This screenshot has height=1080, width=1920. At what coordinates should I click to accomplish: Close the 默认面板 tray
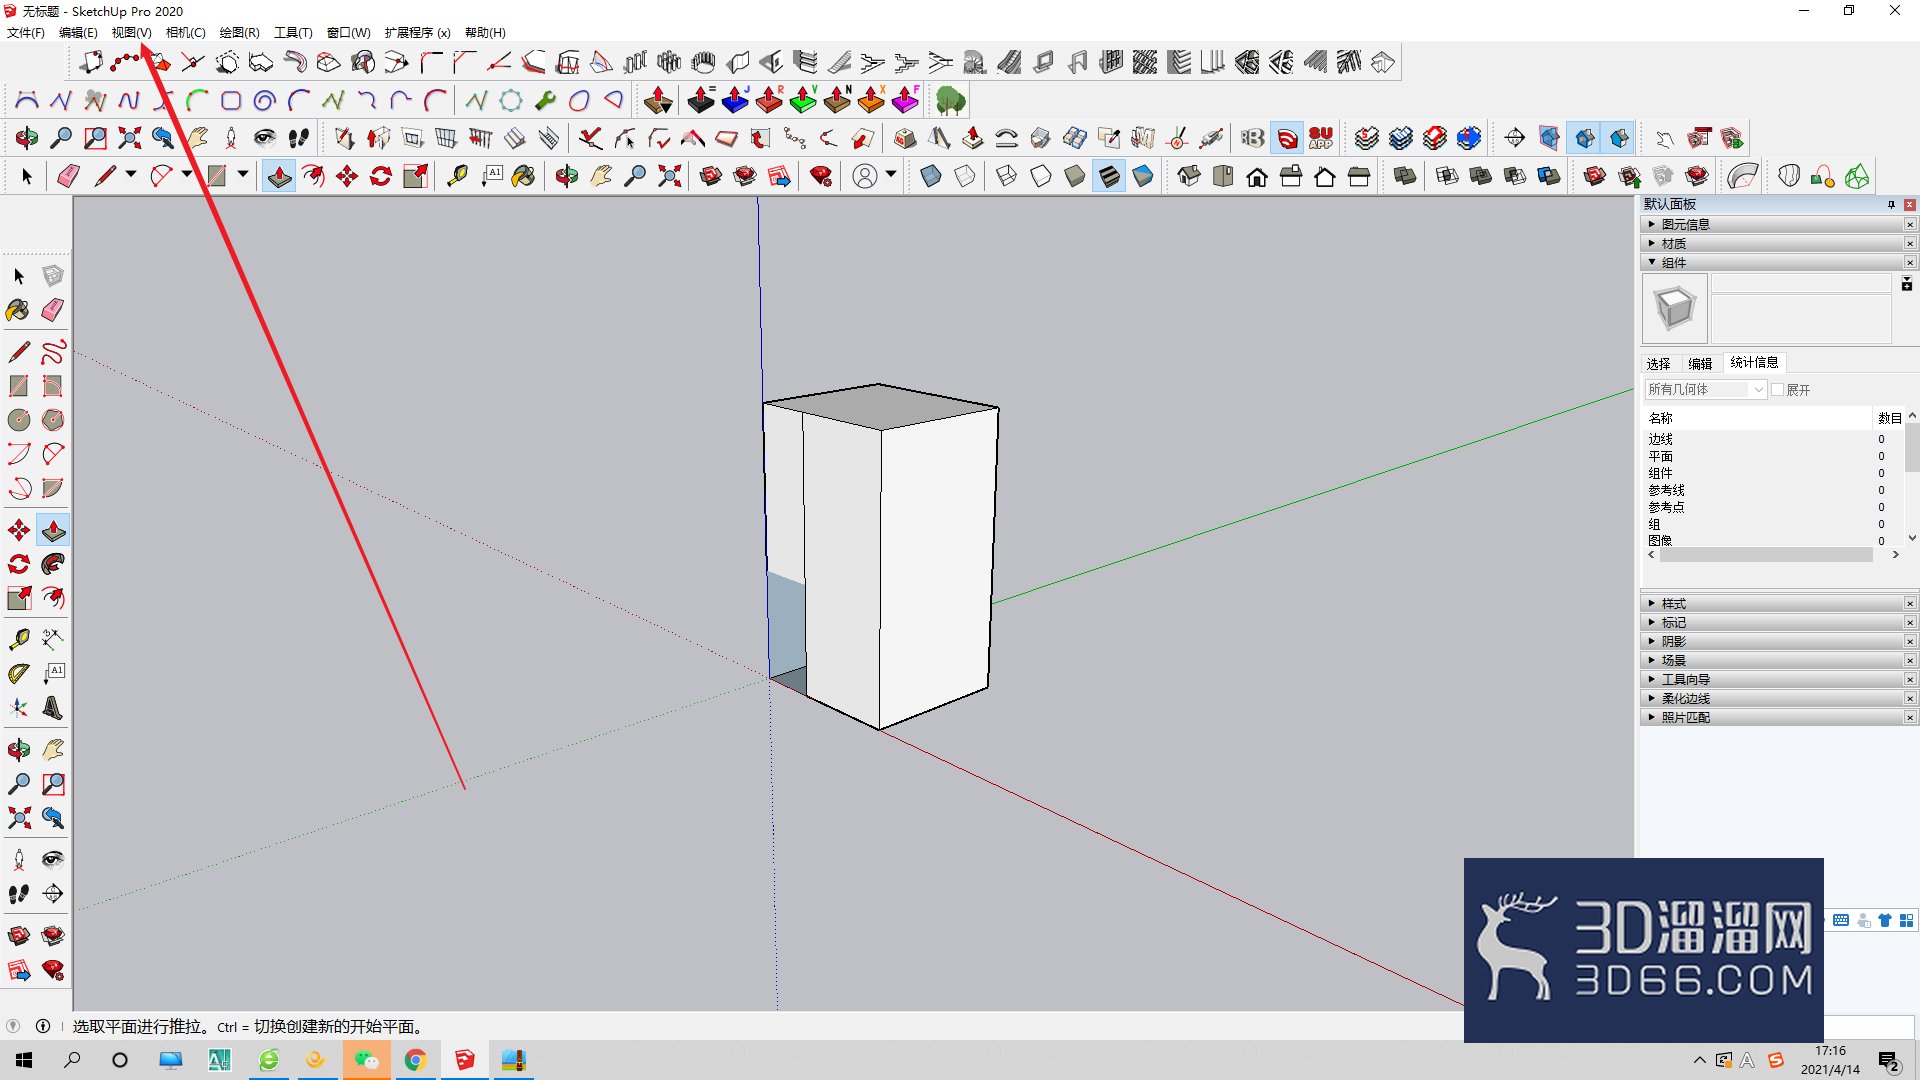click(1909, 204)
